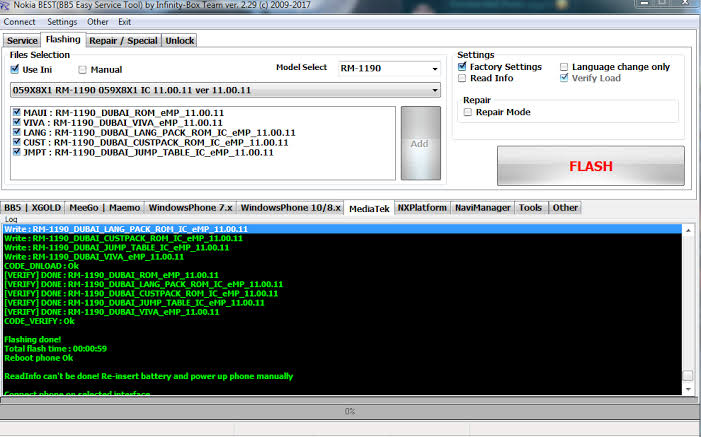Click the Flashing done! log line

tap(33, 339)
